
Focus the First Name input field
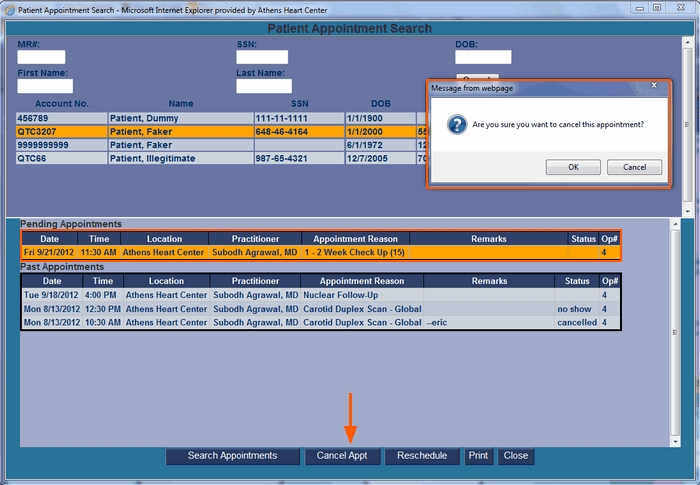[x=45, y=86]
